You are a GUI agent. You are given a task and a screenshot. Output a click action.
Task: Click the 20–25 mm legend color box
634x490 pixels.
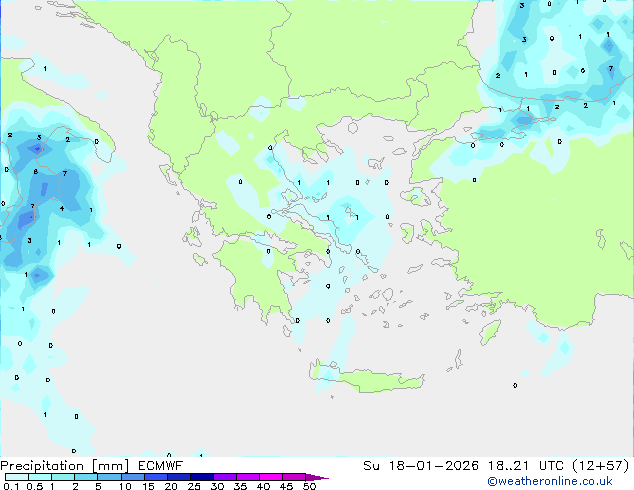178,477
